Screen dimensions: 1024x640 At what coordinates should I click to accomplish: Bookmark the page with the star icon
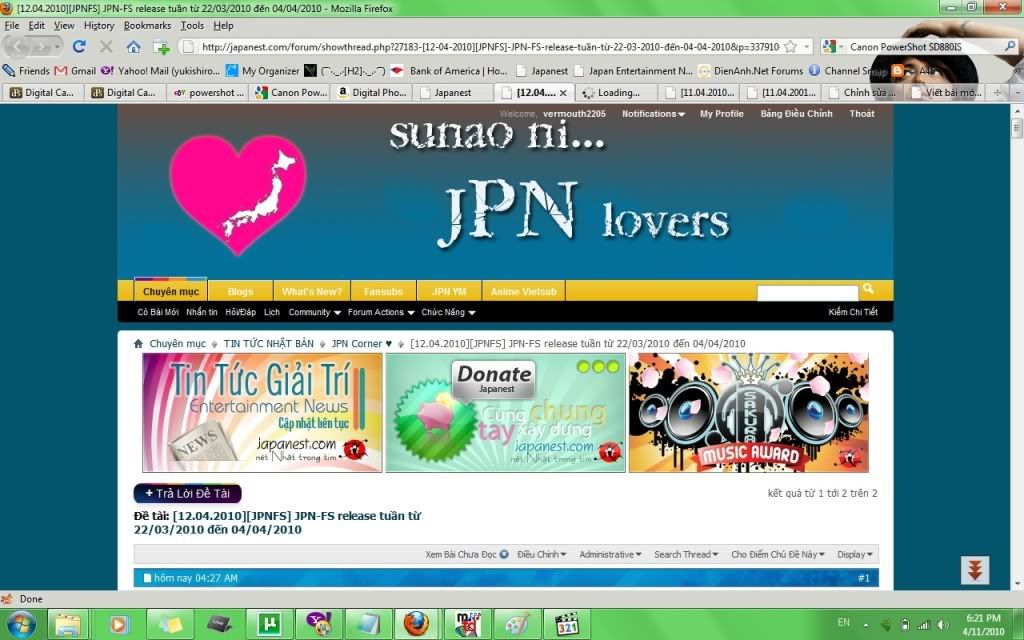[x=791, y=47]
